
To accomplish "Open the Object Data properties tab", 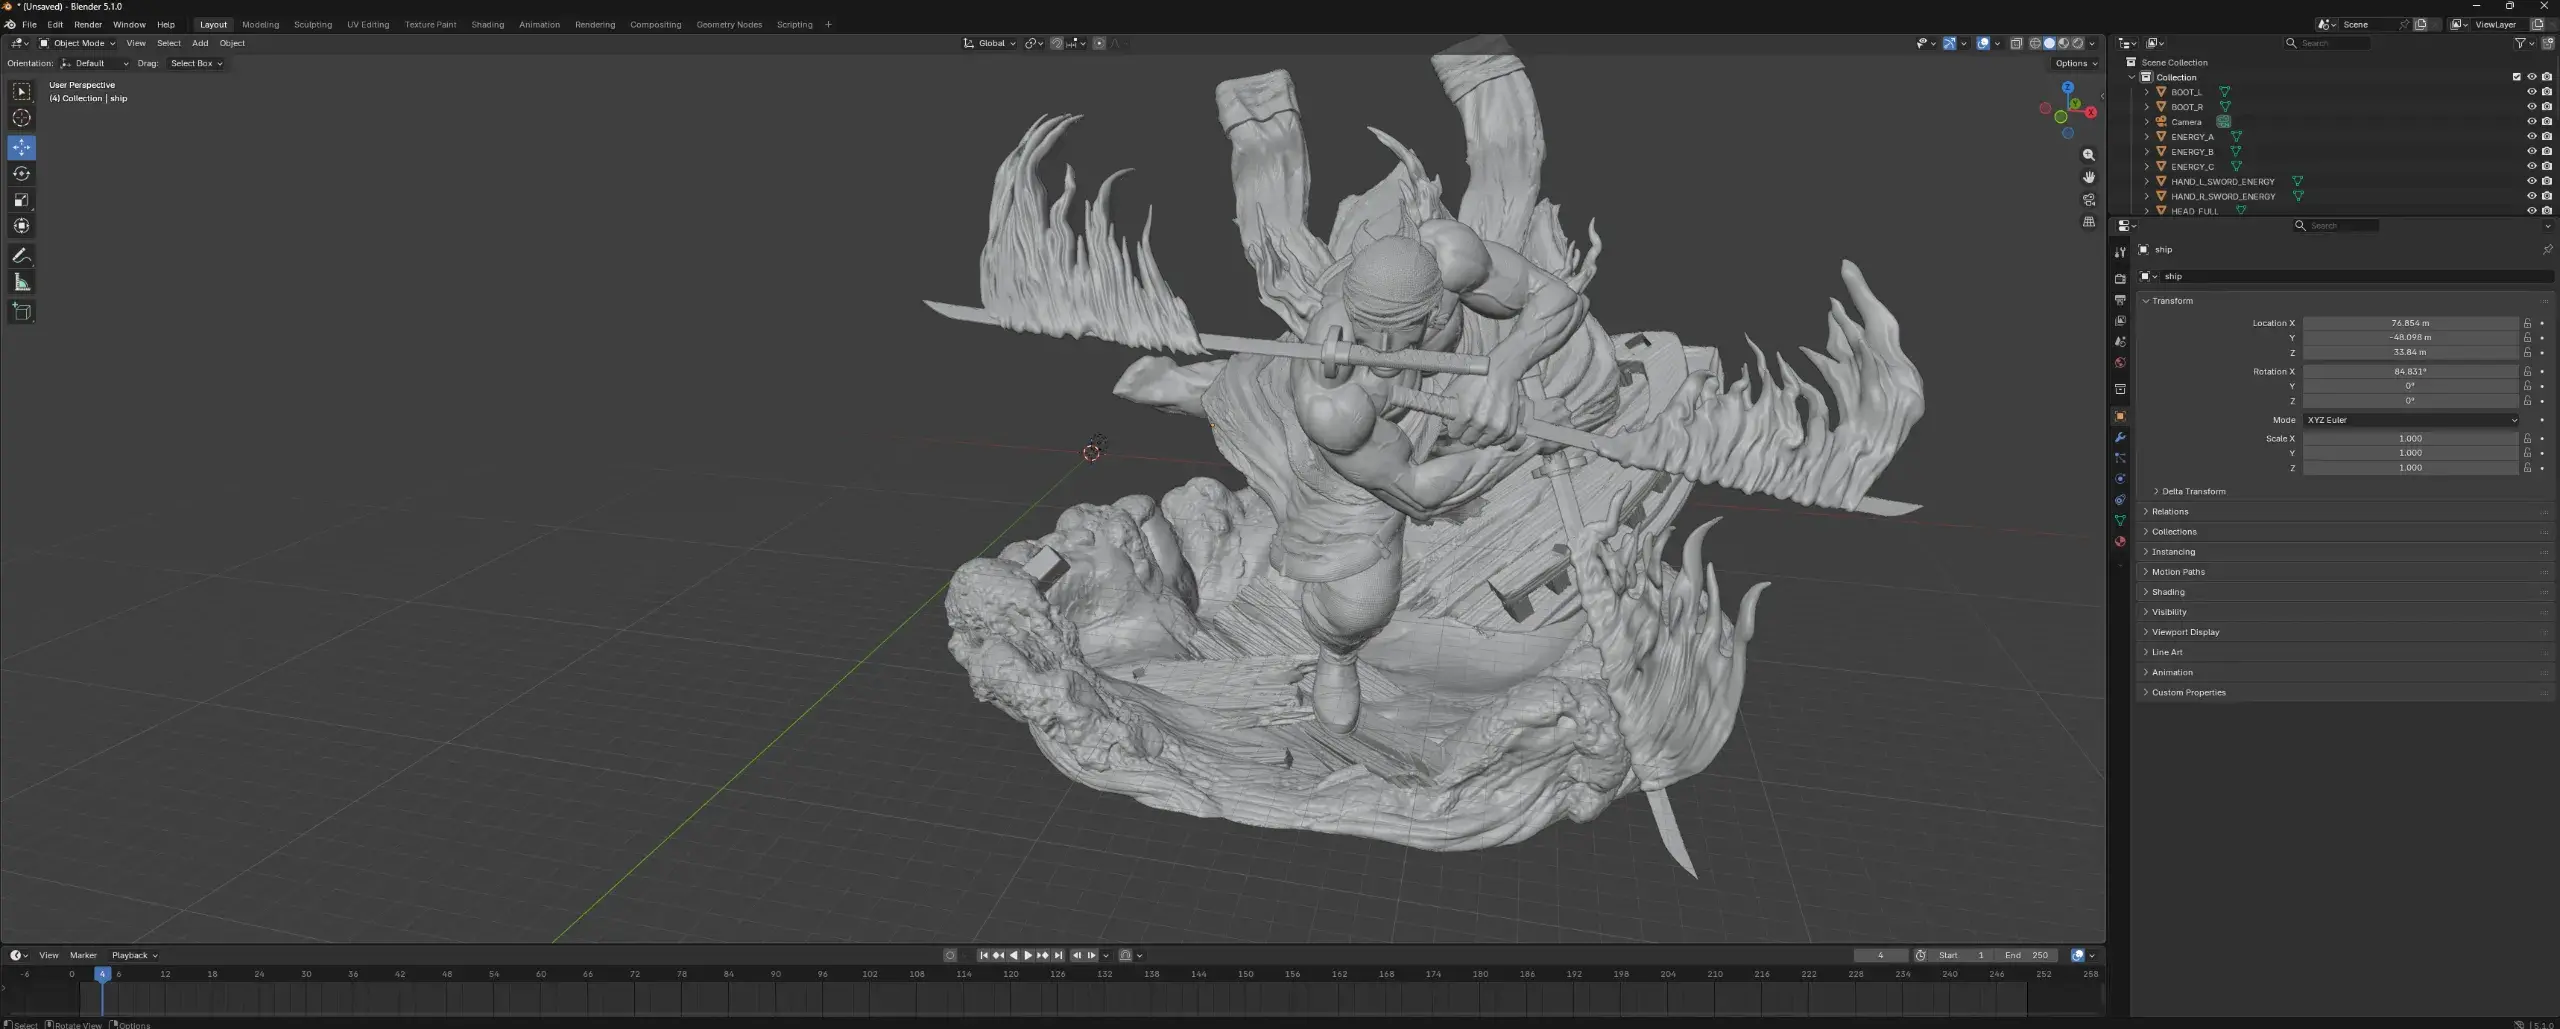I will coord(2120,521).
